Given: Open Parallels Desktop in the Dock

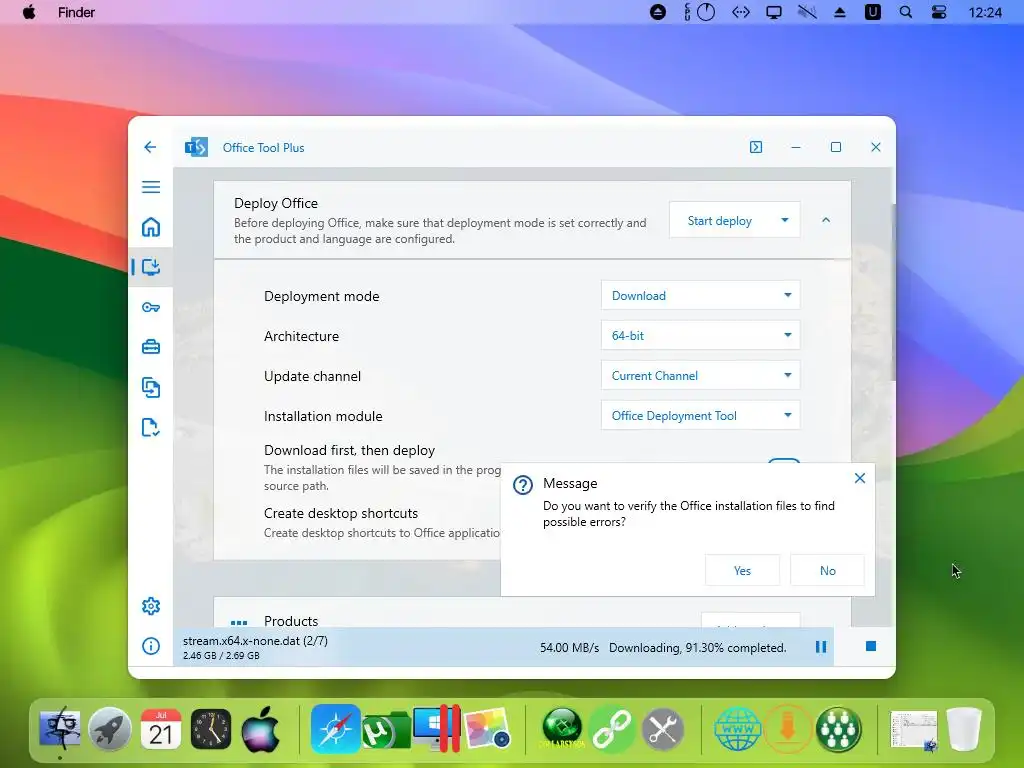Looking at the screenshot, I should [438, 729].
